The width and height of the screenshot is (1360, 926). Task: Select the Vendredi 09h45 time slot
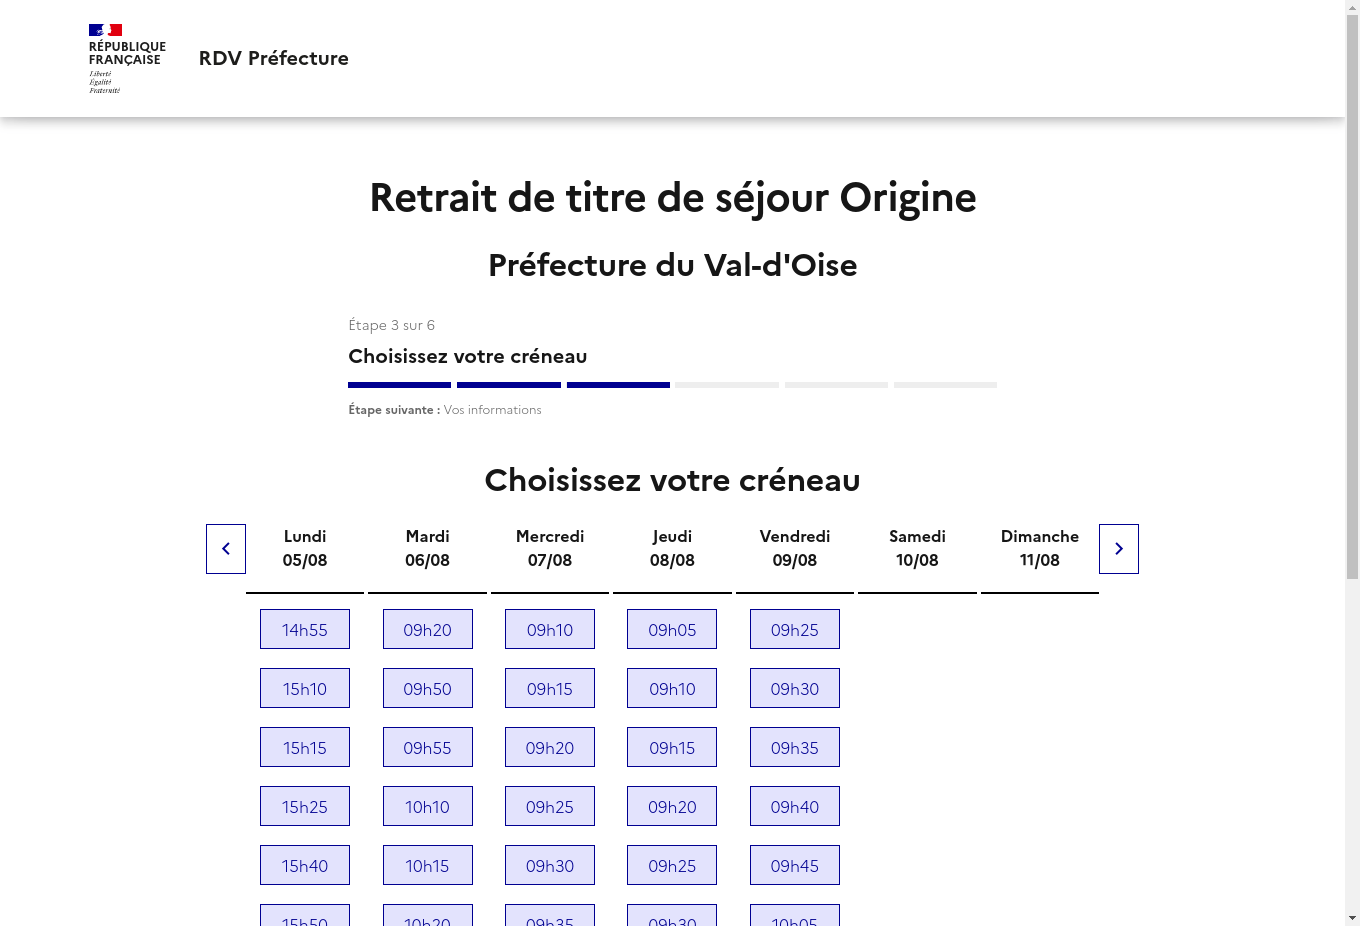tap(795, 865)
